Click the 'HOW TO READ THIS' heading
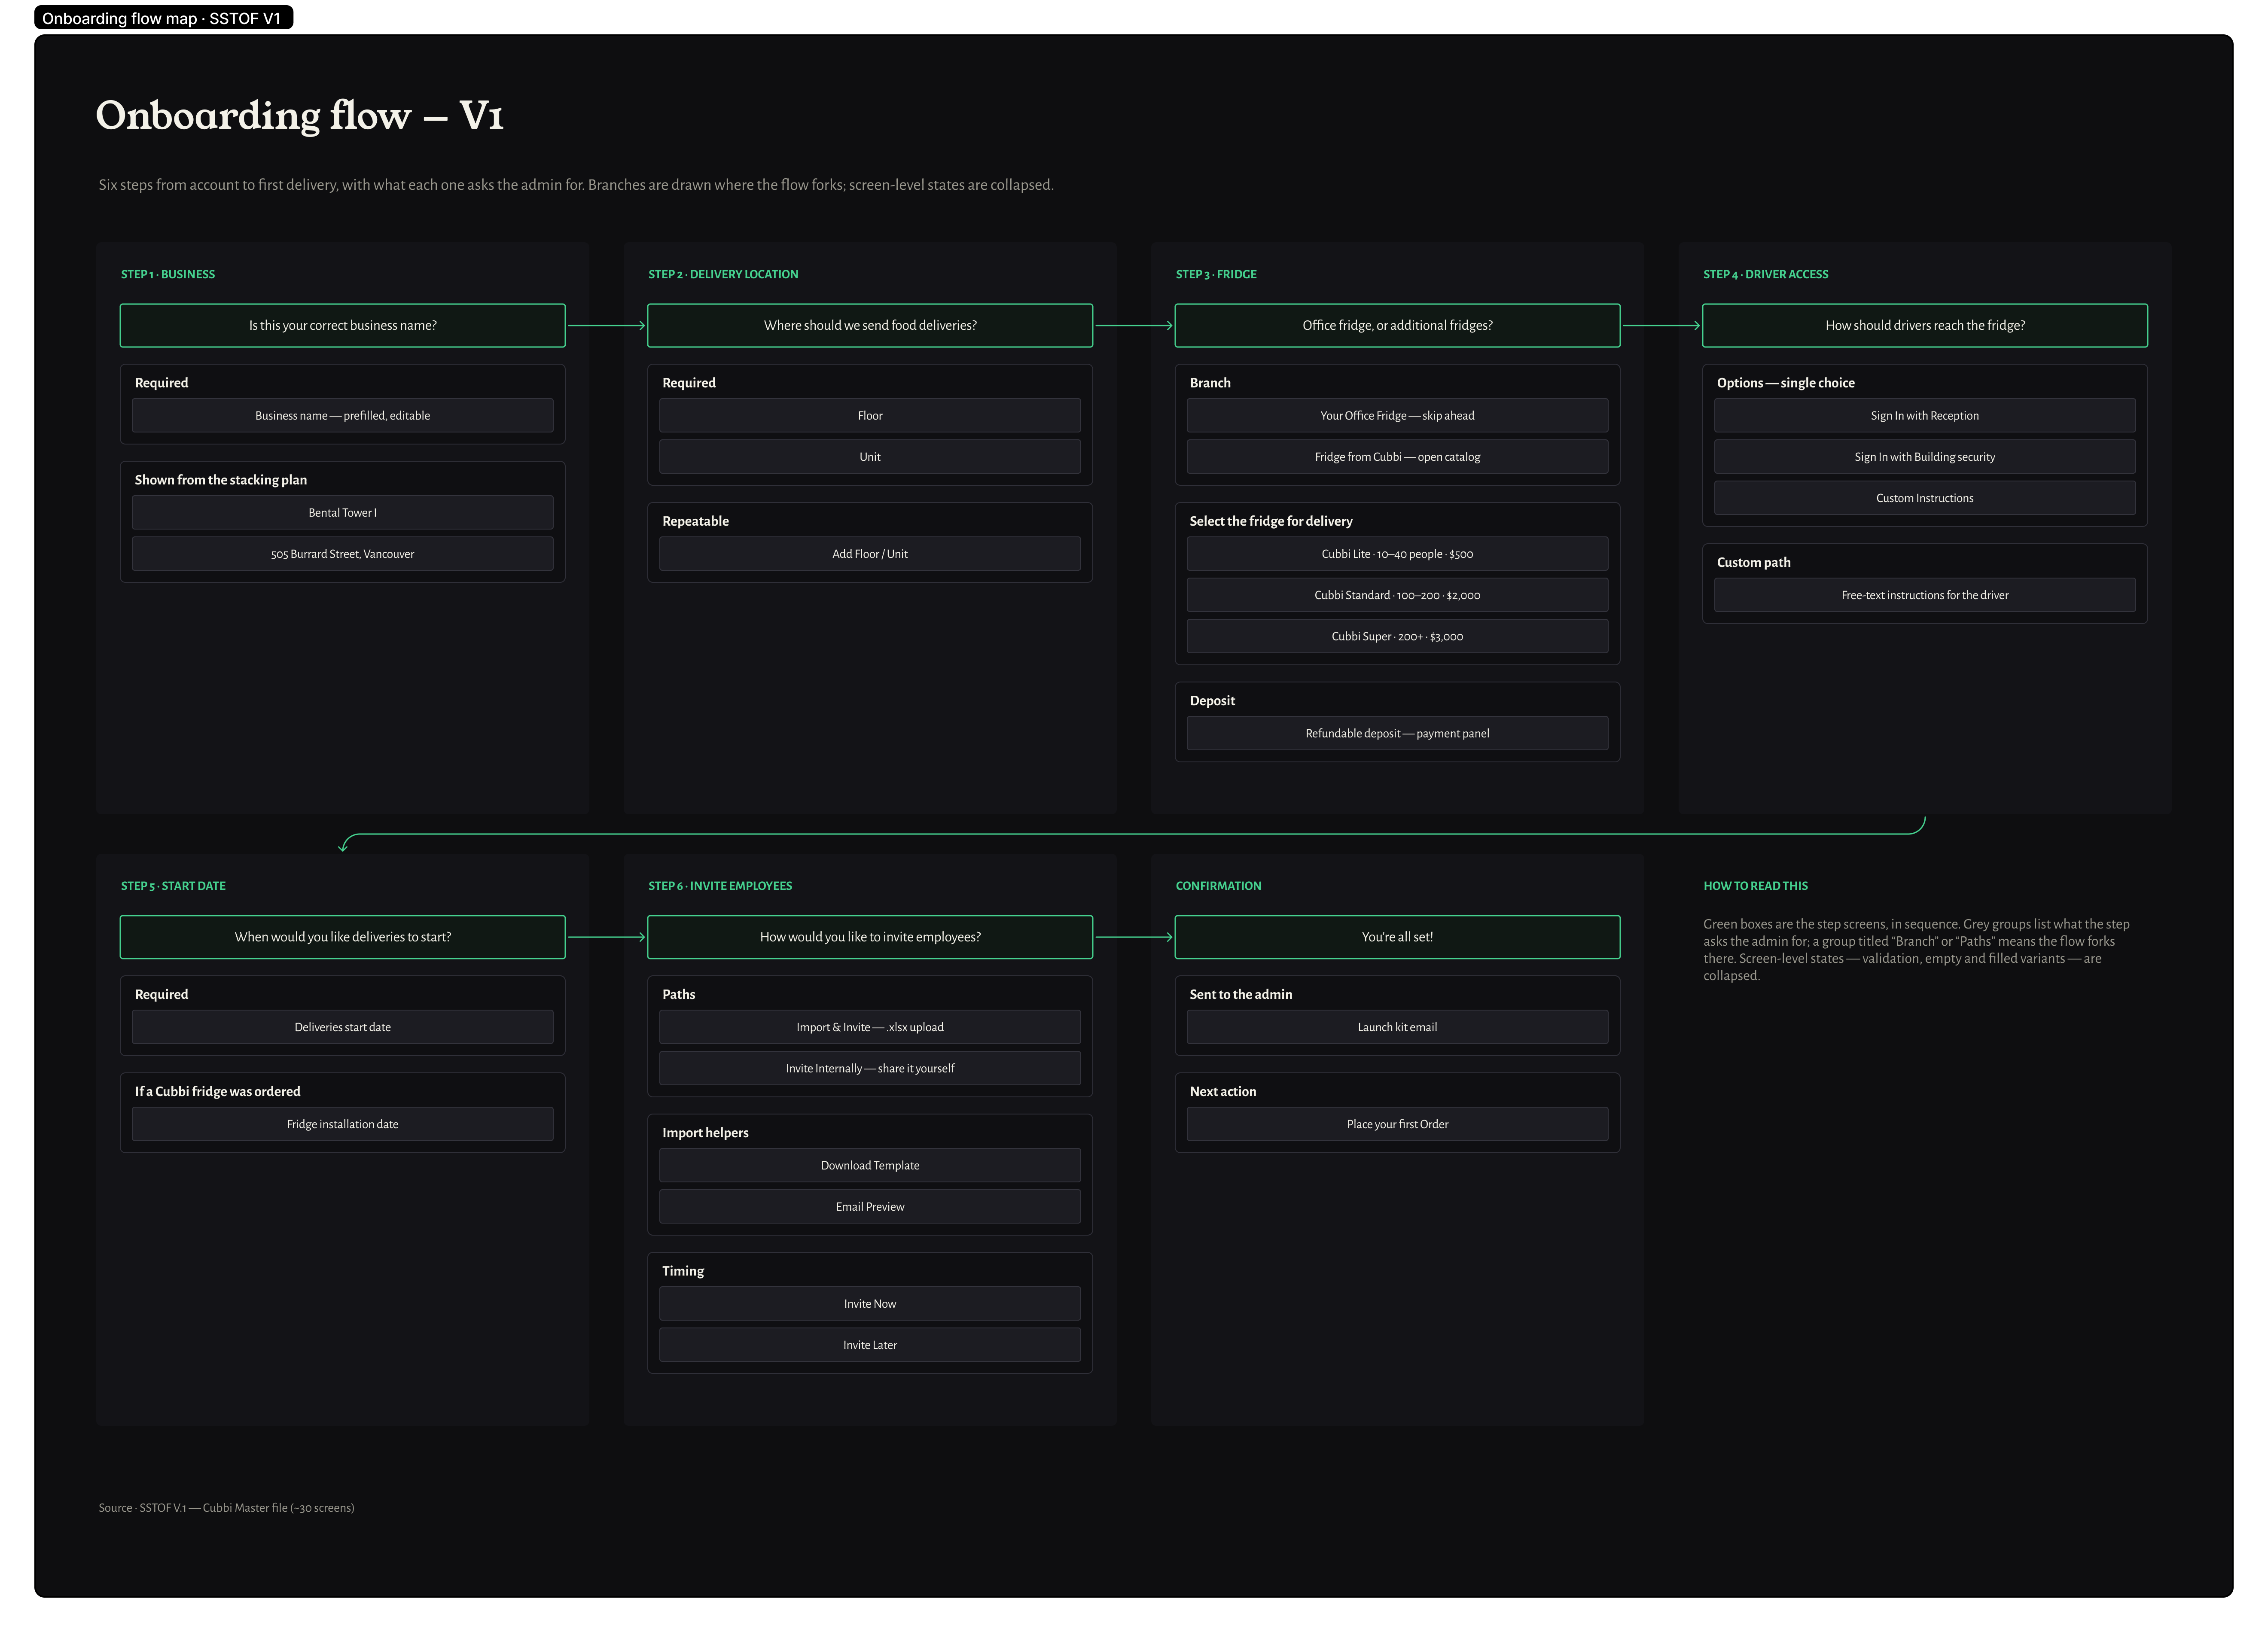Image resolution: width=2268 pixels, height=1632 pixels. coord(1755,886)
